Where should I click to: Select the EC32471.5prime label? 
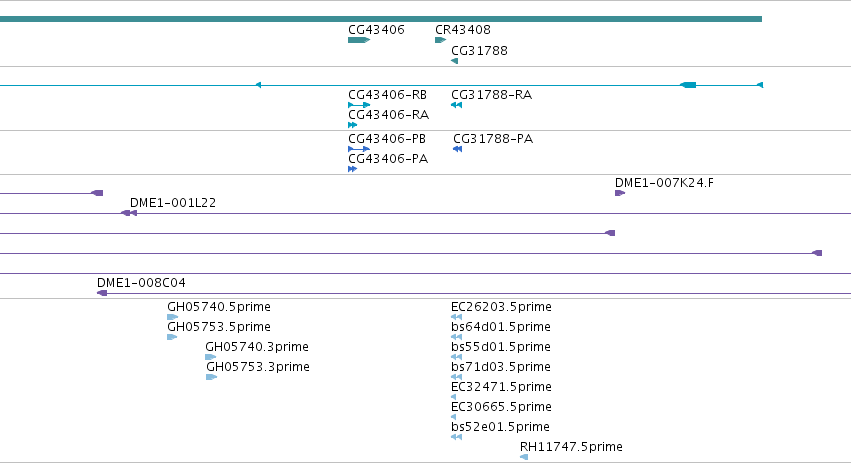coord(501,386)
